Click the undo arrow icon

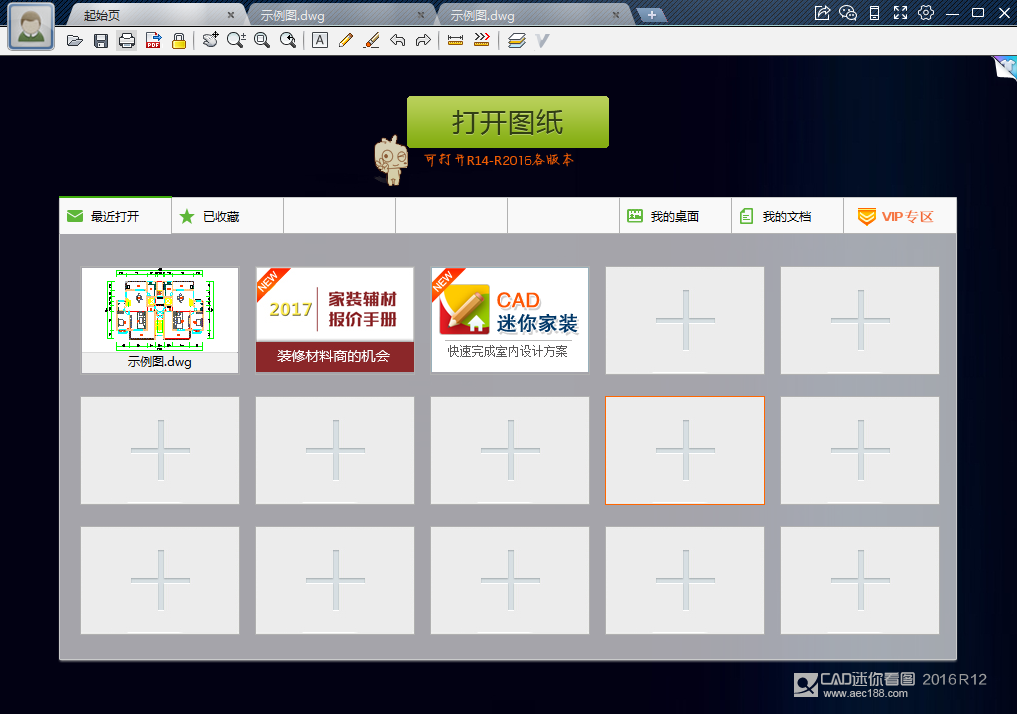(x=397, y=41)
